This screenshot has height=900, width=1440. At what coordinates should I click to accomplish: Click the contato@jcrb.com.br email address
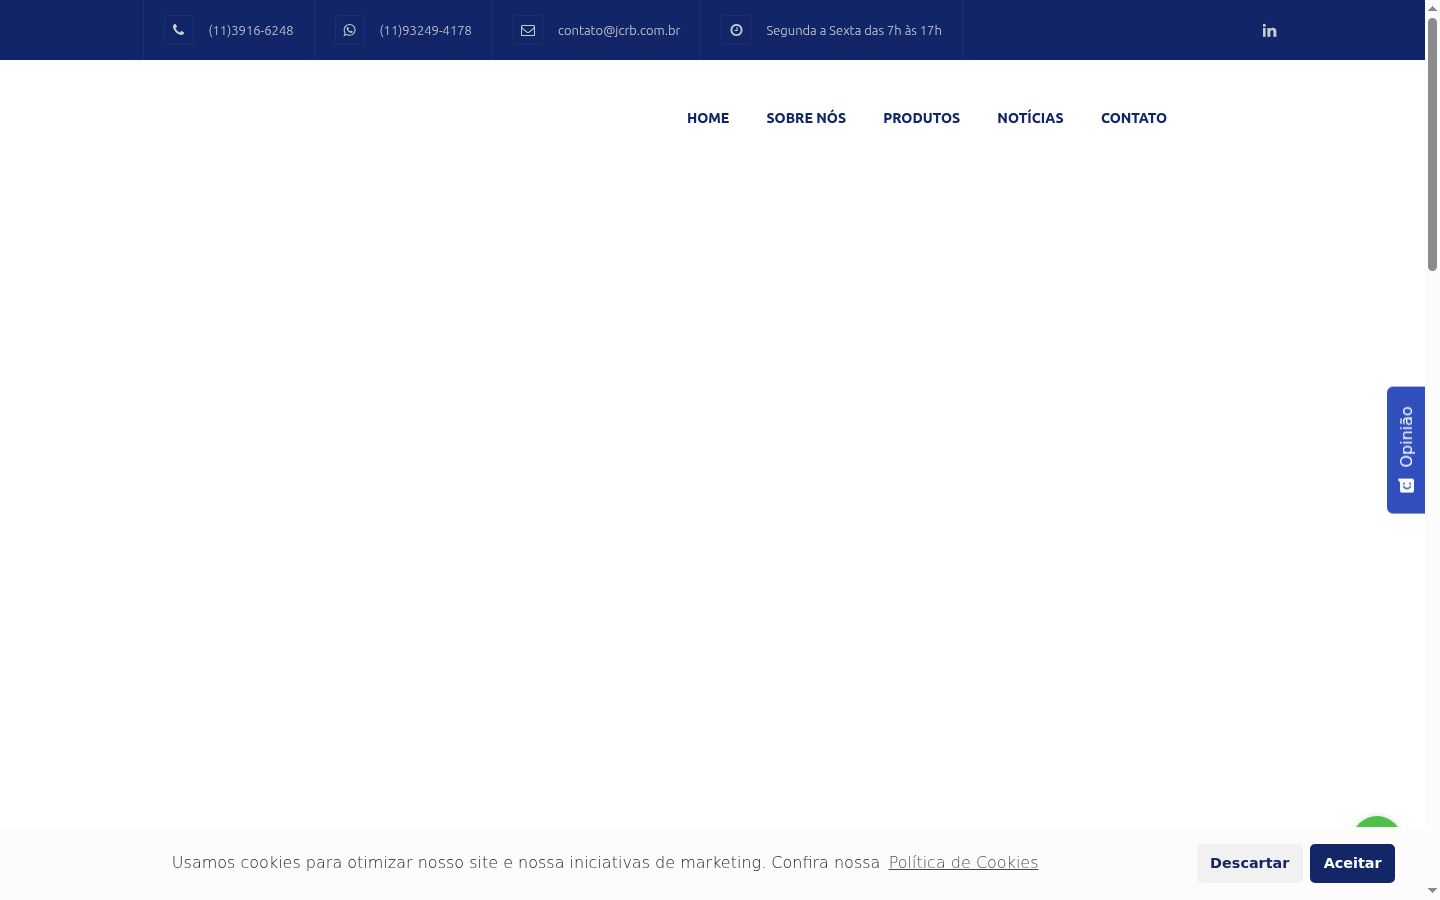click(619, 31)
